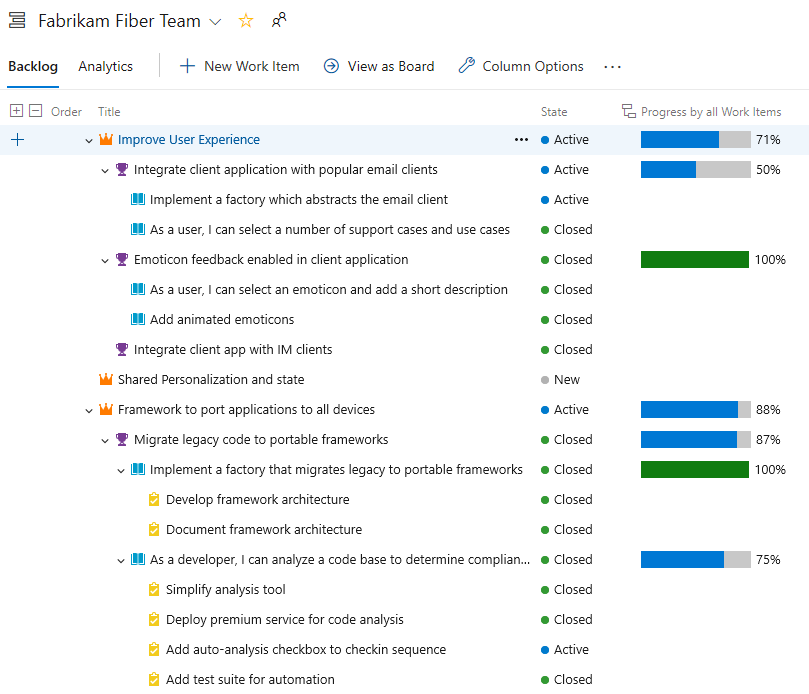Click the expand-all plus icon above the backlog
Image resolution: width=809 pixels, height=694 pixels.
(15, 111)
